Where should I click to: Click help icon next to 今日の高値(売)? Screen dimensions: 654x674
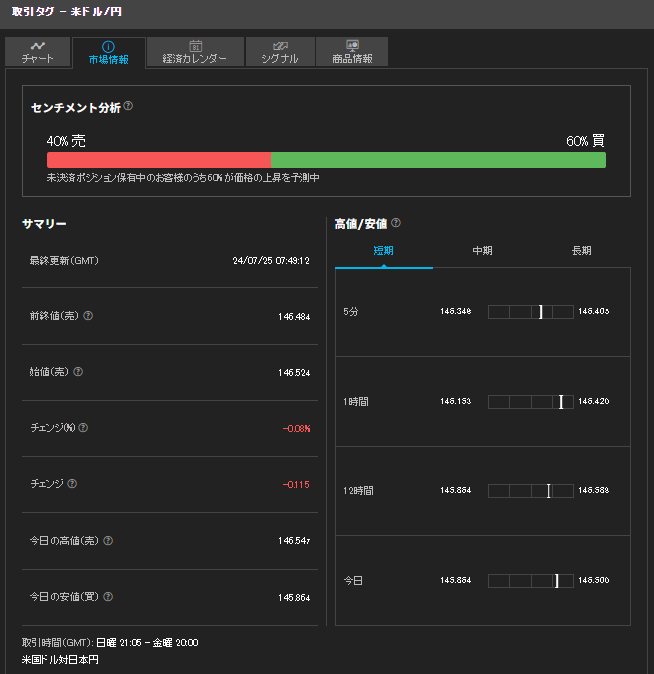[x=108, y=541]
